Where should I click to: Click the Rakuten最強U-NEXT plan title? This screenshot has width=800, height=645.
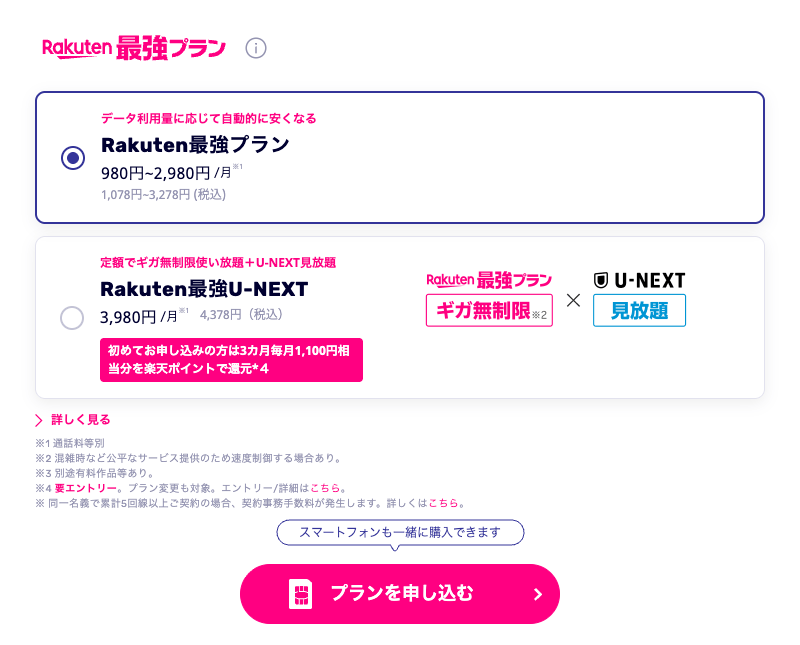pos(204,289)
